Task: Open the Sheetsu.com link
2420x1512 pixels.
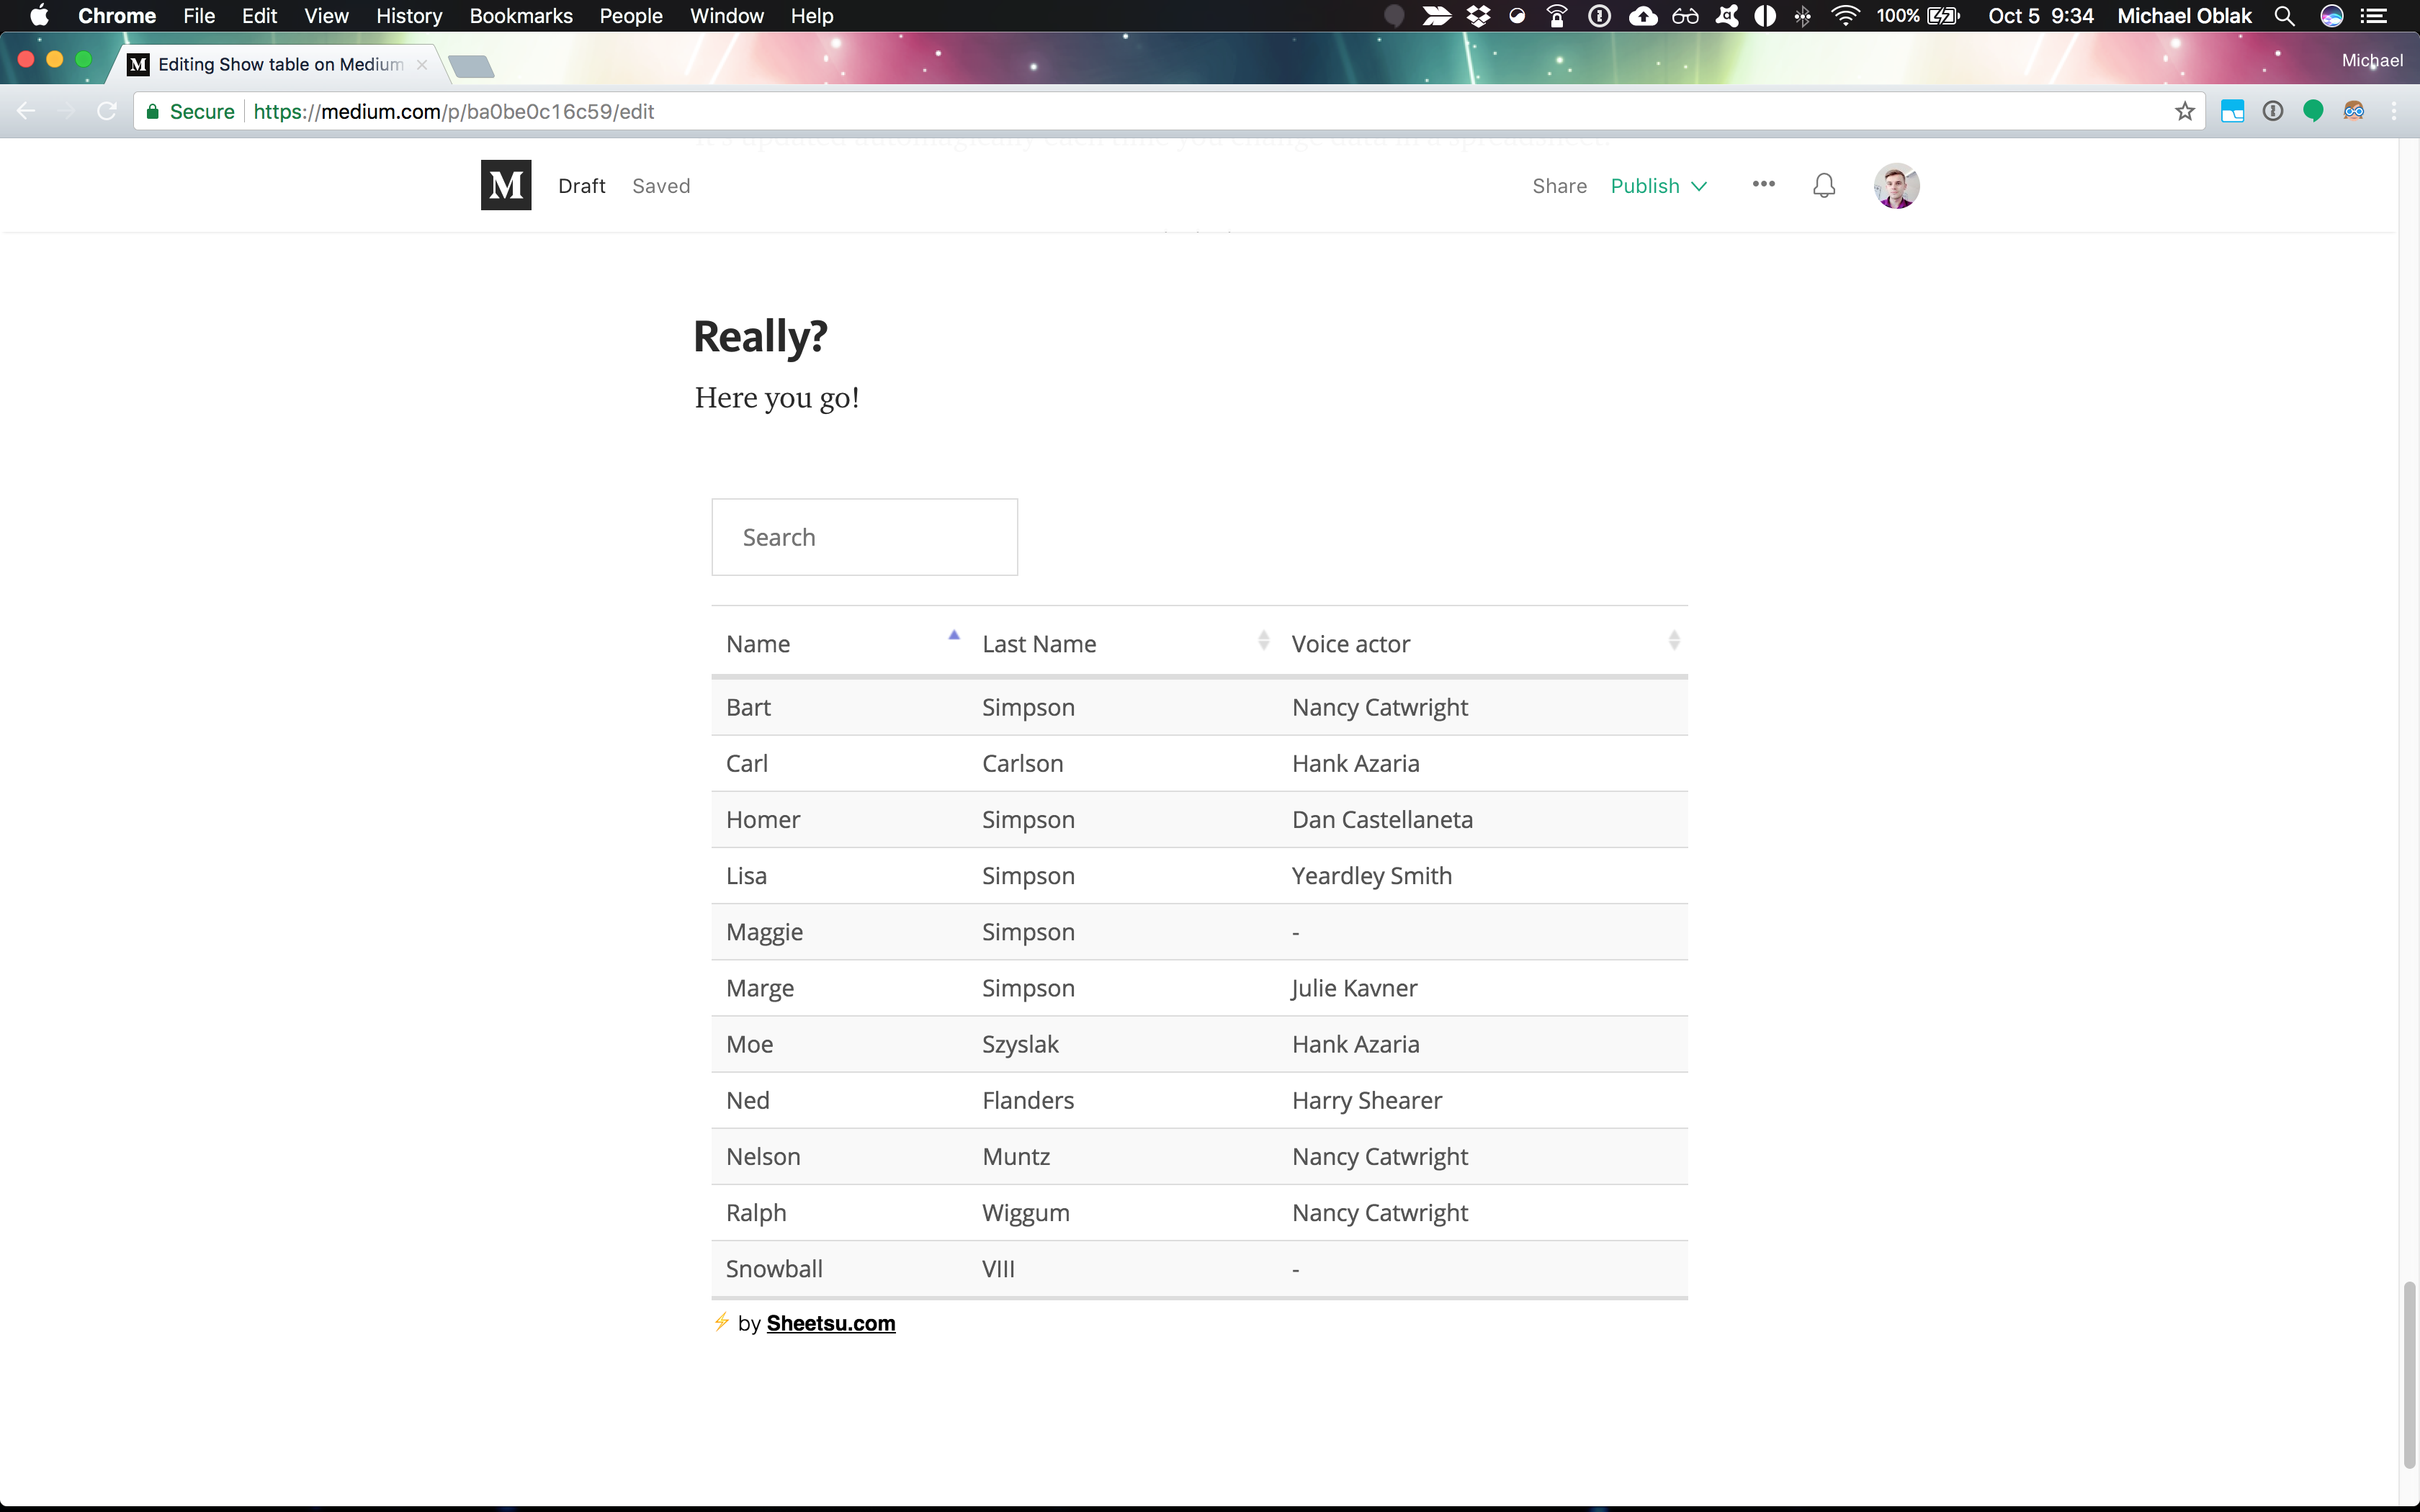Action: [x=830, y=1323]
